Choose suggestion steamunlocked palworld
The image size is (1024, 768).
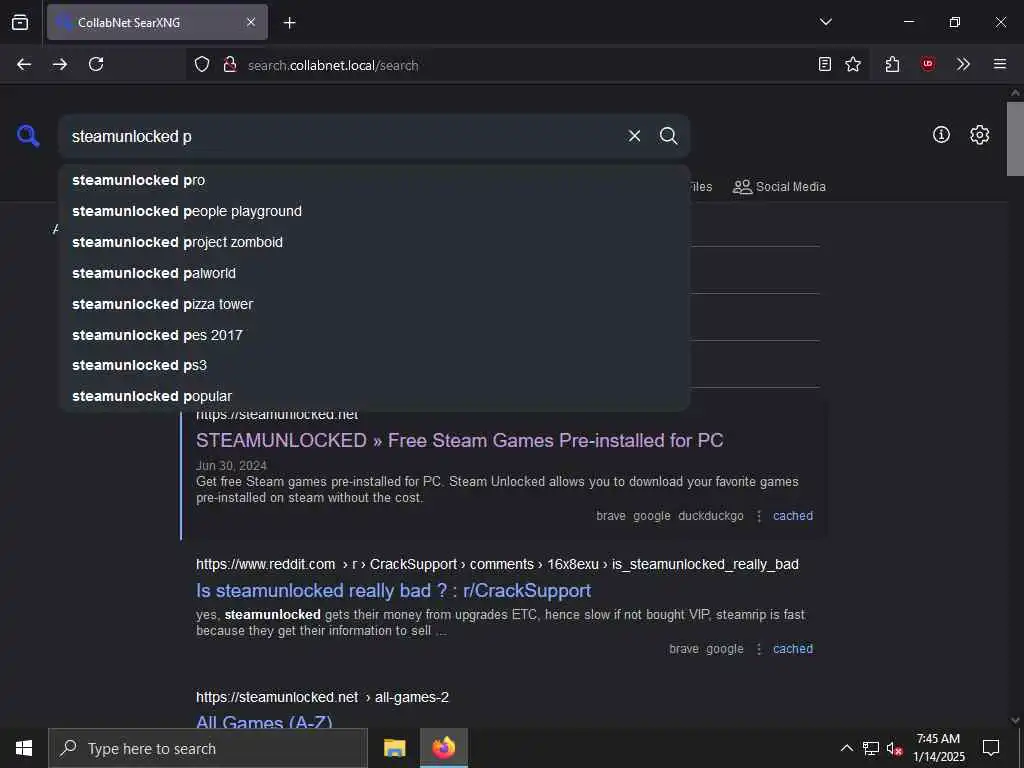click(374, 273)
